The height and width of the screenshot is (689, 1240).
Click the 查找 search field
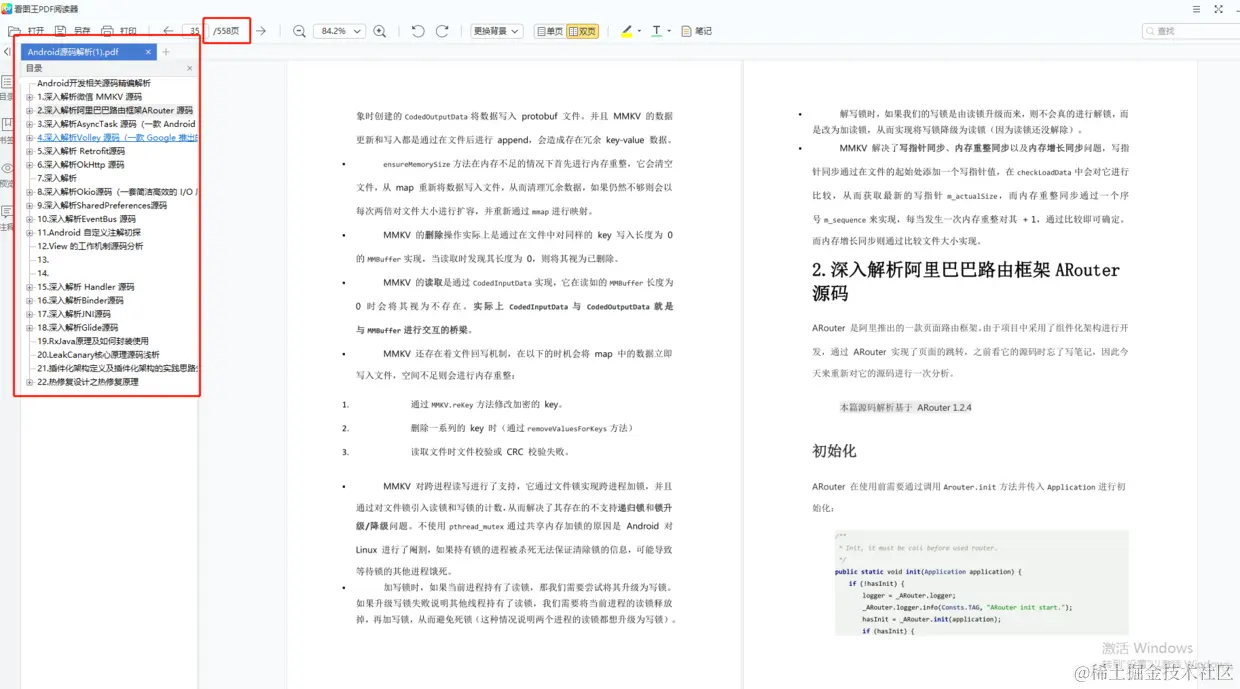1190,31
